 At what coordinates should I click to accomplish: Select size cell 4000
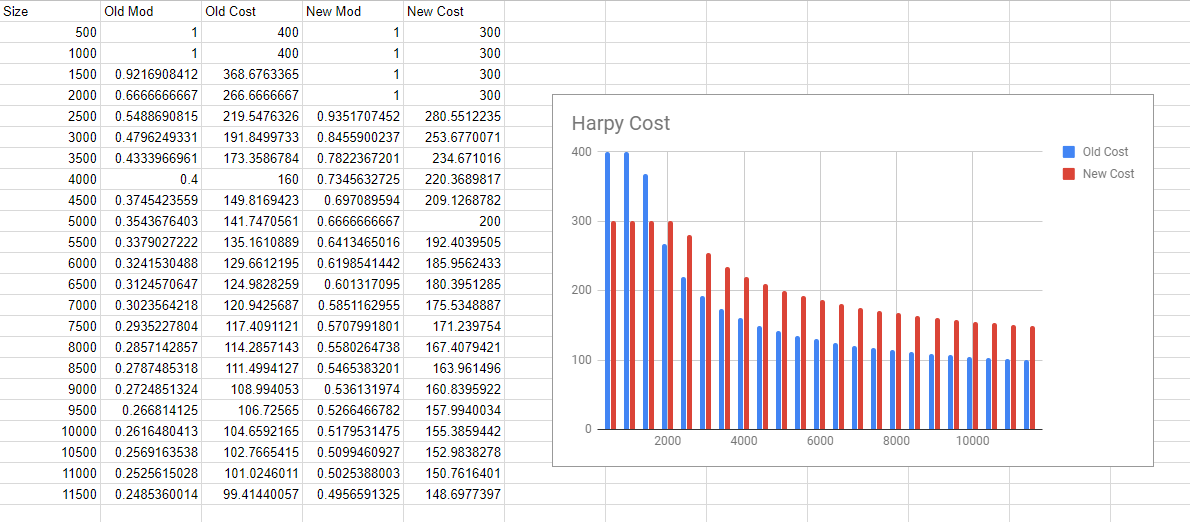pyautogui.click(x=50, y=180)
